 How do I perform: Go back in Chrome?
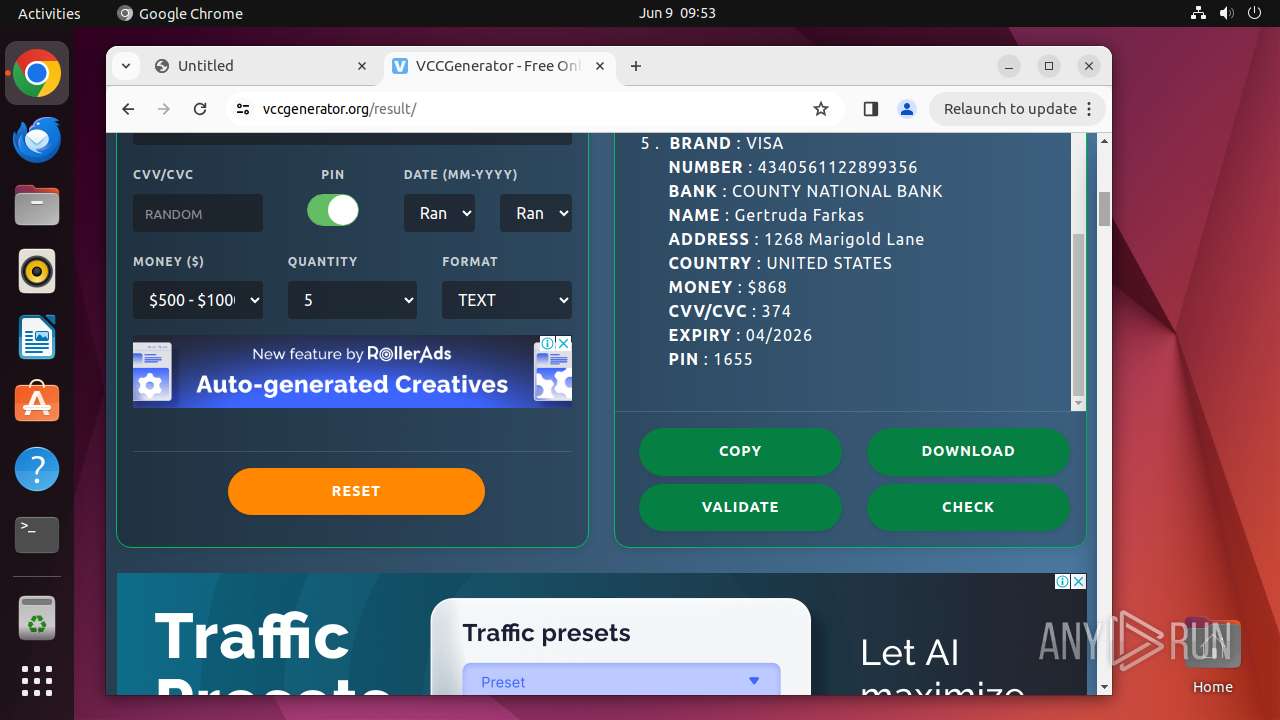(128, 109)
